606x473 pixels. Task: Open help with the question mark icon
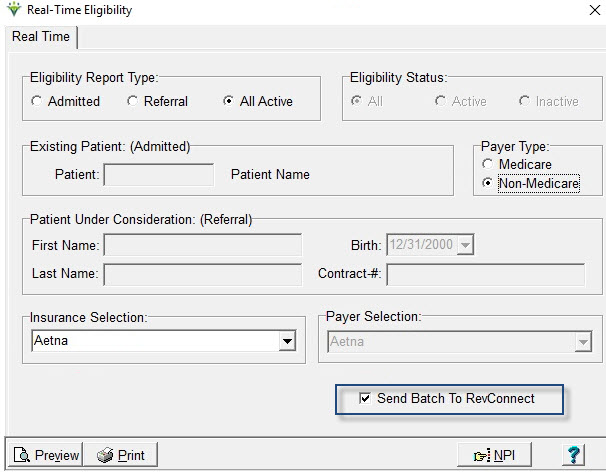(574, 455)
